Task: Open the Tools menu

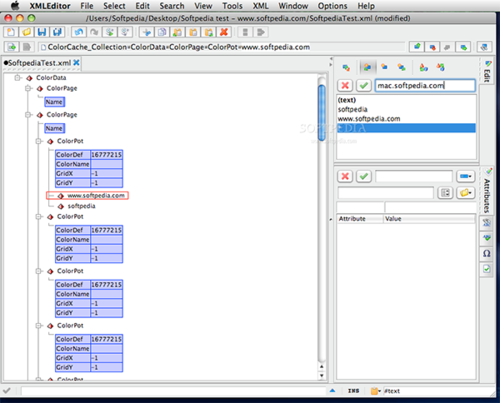Action: 232,6
